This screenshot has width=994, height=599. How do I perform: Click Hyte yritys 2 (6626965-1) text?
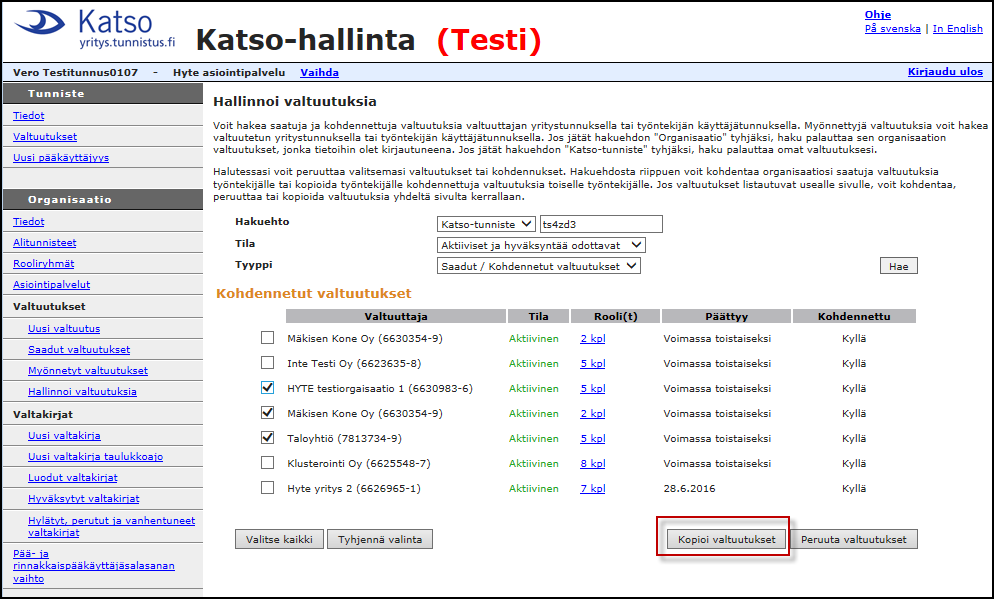(x=354, y=489)
